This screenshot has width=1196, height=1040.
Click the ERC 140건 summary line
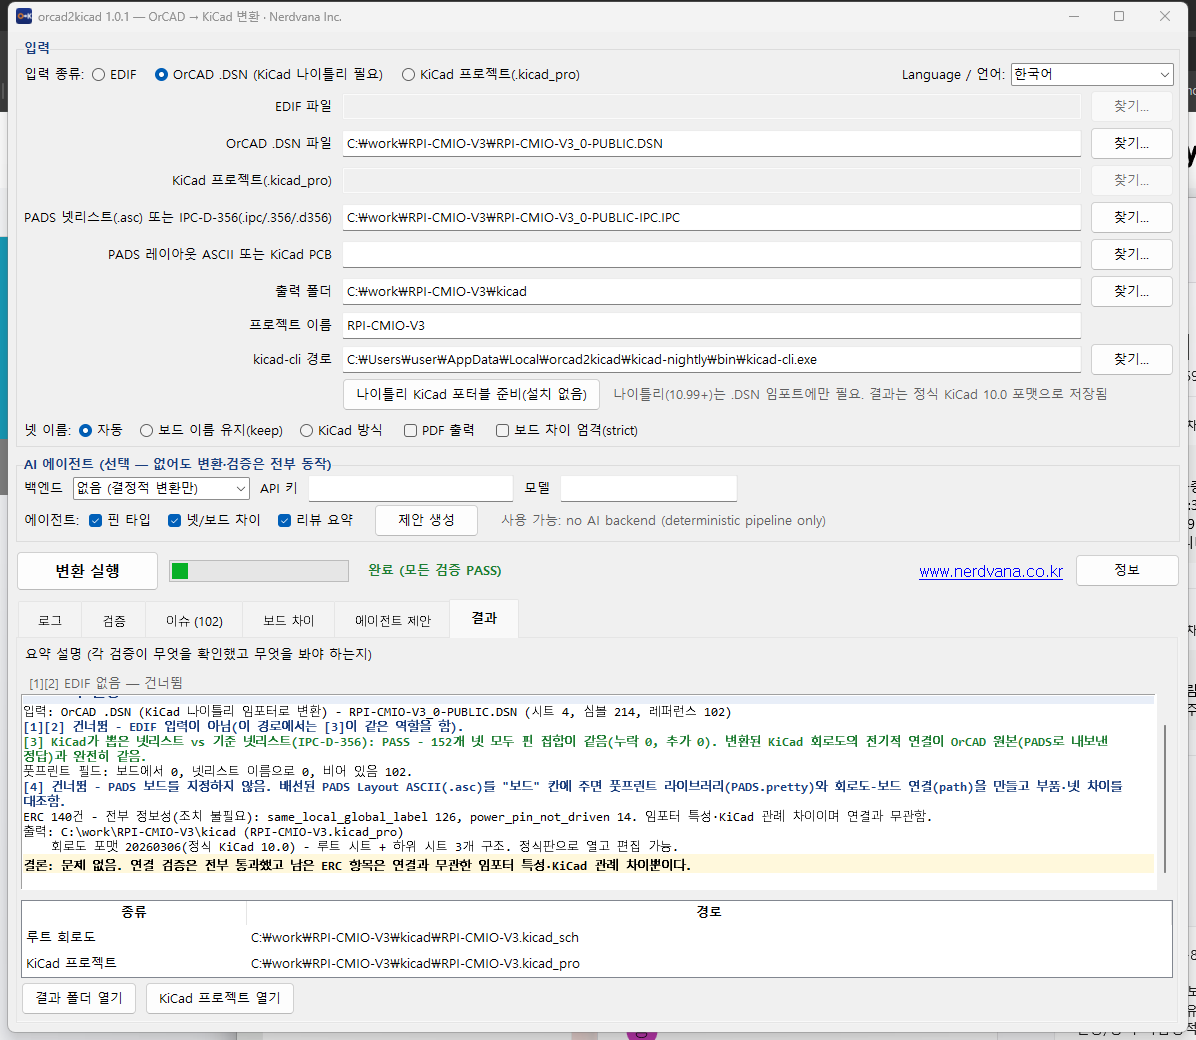(477, 816)
